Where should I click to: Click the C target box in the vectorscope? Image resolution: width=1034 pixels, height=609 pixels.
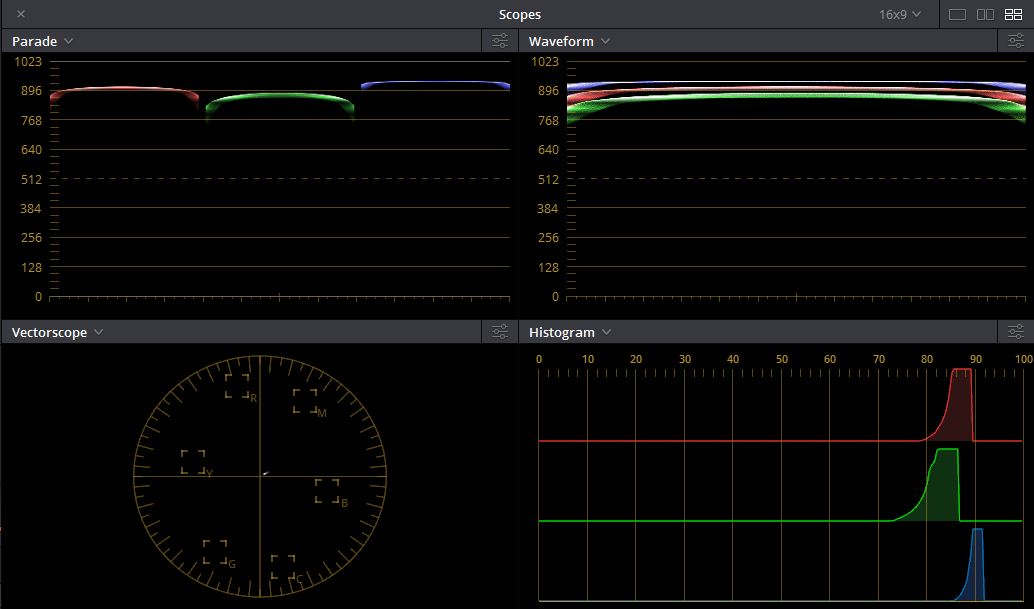pos(283,567)
